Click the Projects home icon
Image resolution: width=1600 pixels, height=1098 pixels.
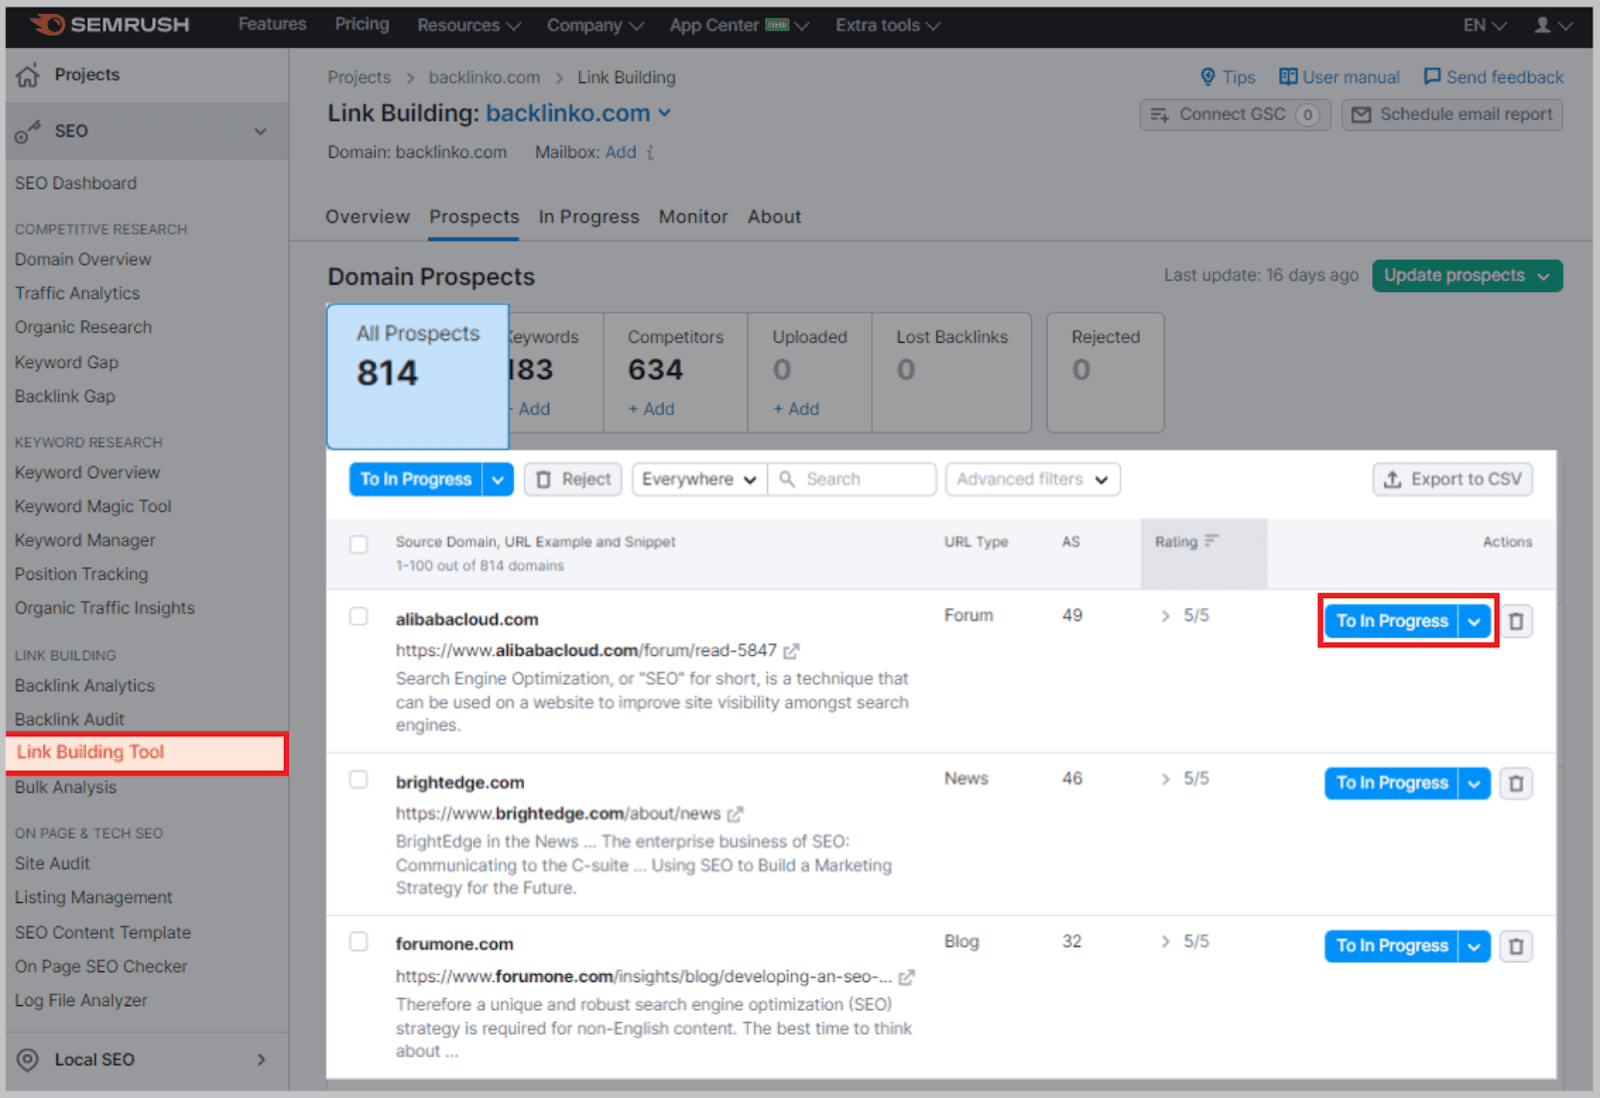click(28, 75)
